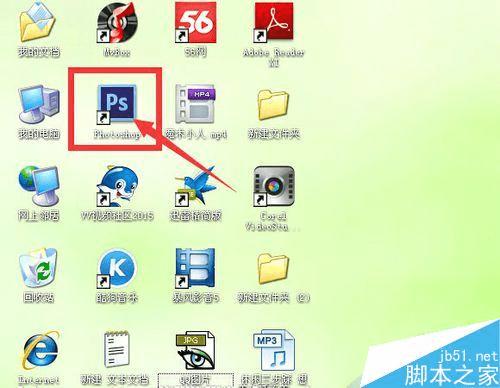Viewport: 500px width, 388px height.
Task: Click the 'Adobe Reader XI' label text
Action: click(273, 57)
